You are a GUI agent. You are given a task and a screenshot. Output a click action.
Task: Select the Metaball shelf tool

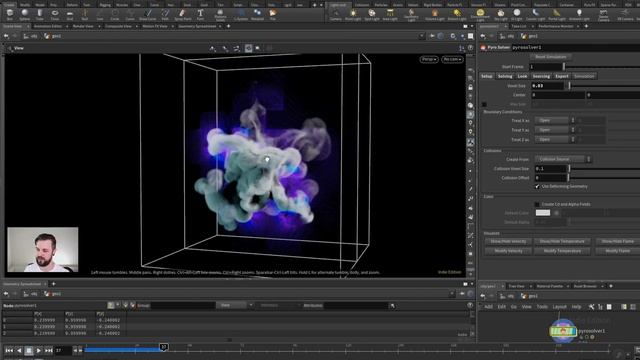(x=257, y=15)
